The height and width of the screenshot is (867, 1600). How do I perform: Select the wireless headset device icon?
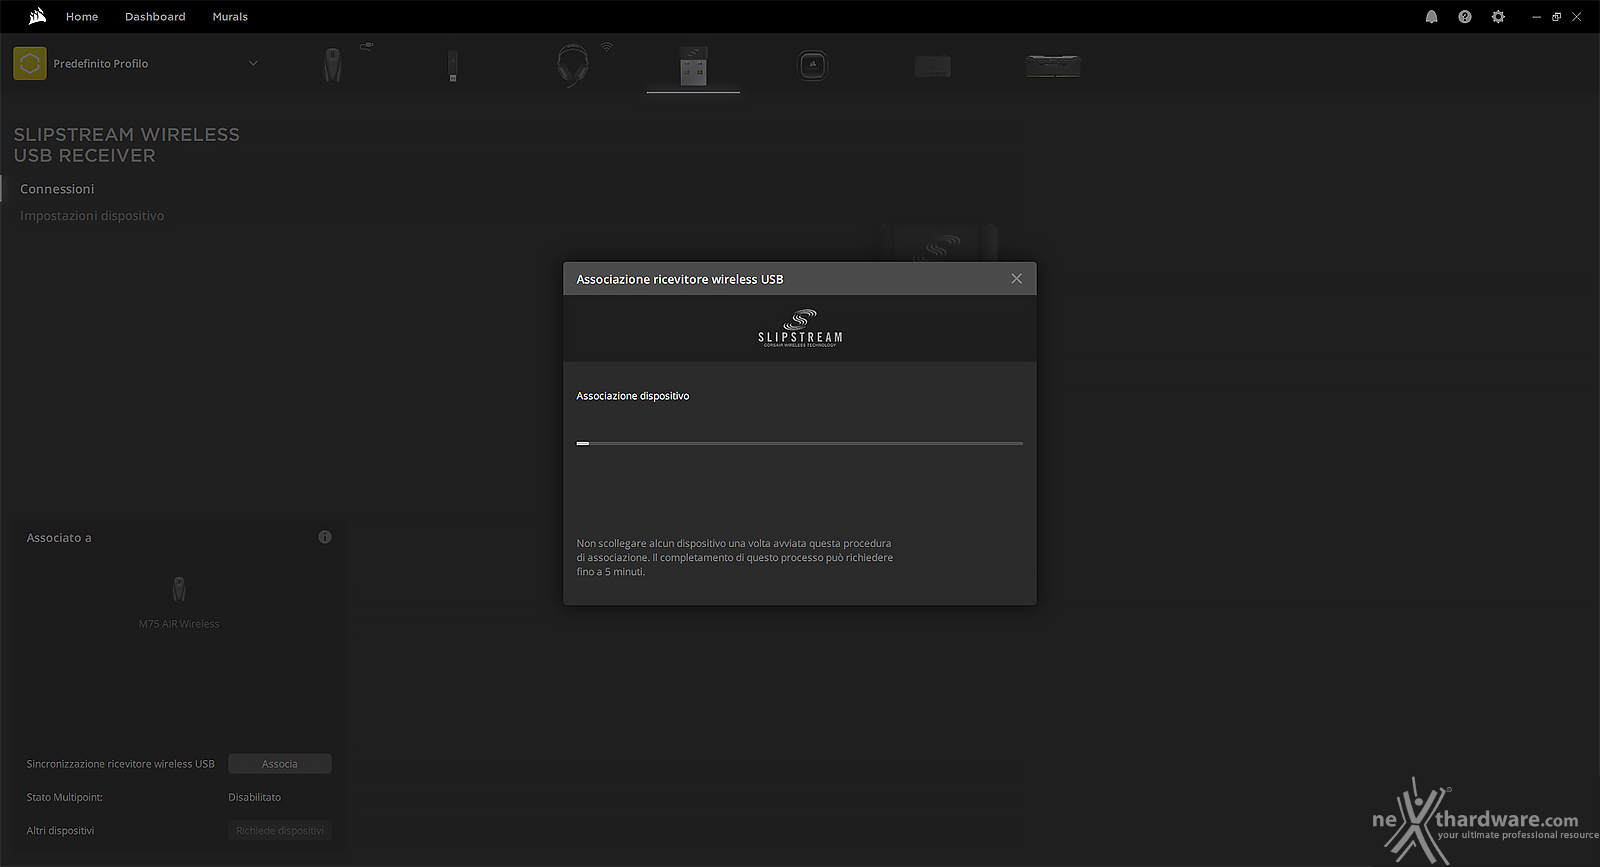[x=573, y=65]
